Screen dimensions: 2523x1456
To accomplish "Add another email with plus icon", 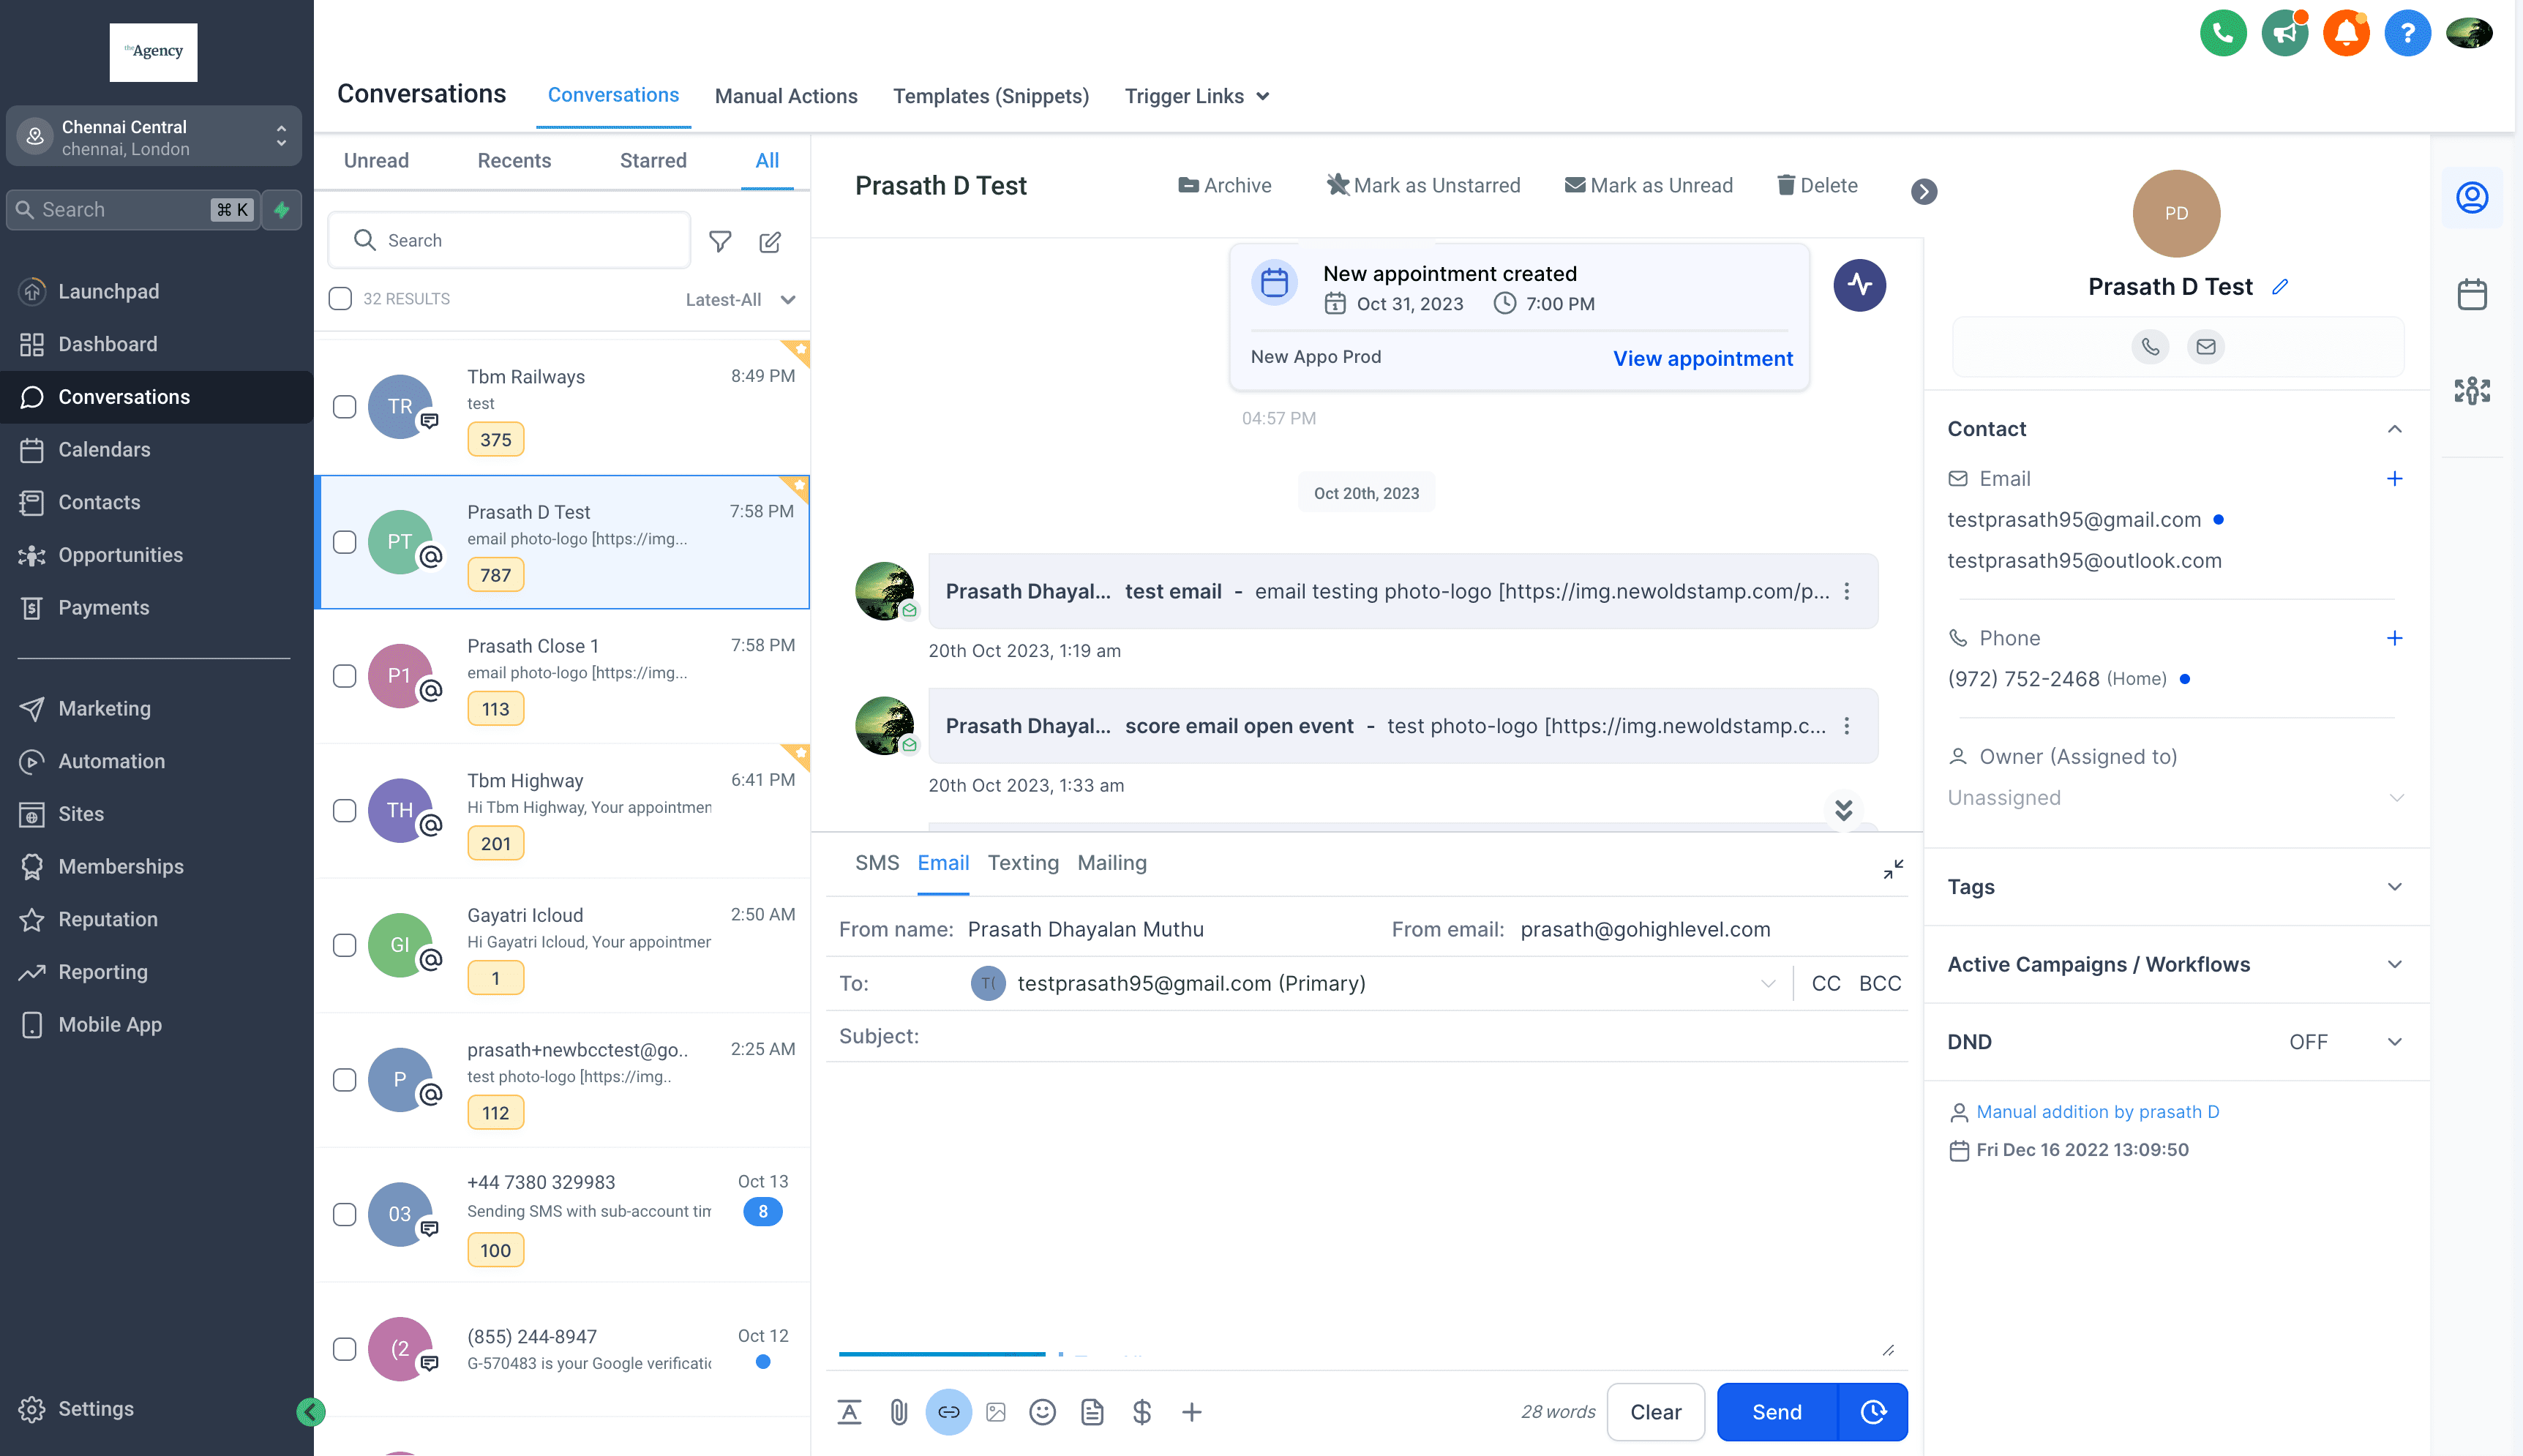I will pos(2394,479).
